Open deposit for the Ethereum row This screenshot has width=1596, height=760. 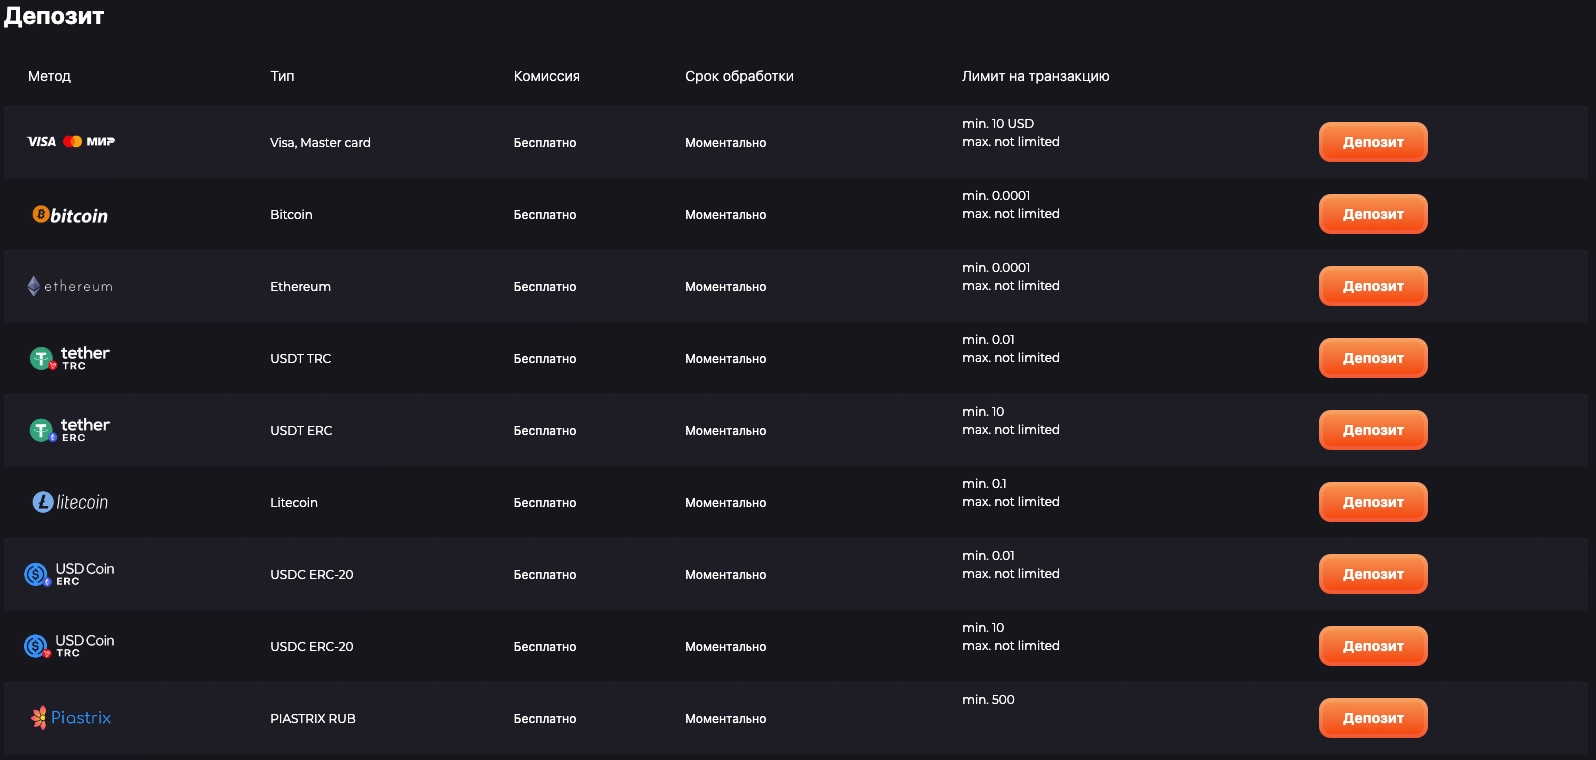(1372, 286)
